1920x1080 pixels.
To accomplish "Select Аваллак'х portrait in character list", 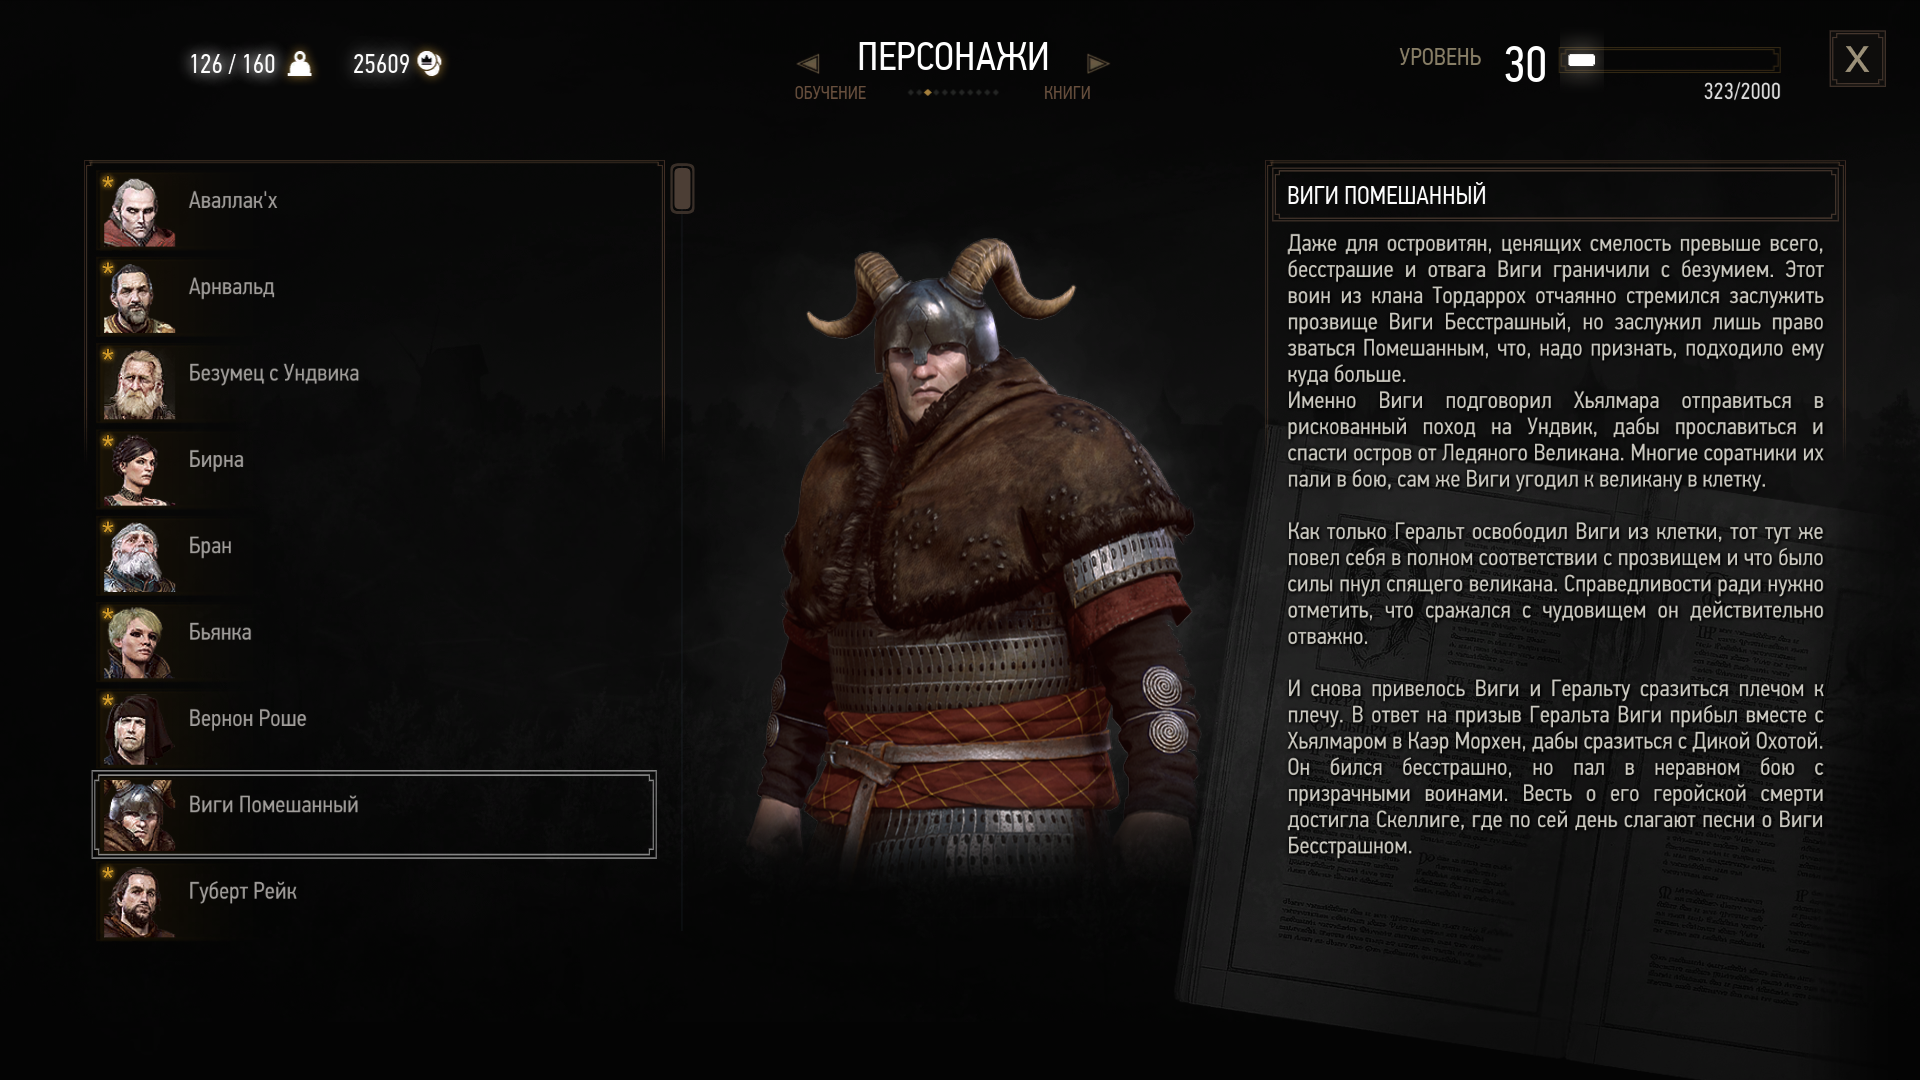I will (138, 210).
